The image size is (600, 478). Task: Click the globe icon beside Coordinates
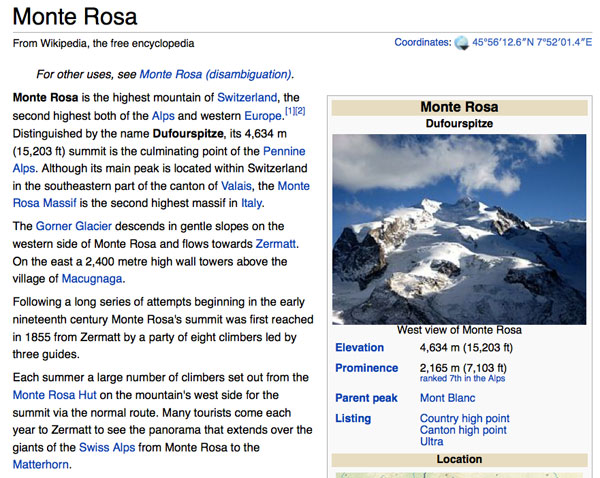pos(461,43)
